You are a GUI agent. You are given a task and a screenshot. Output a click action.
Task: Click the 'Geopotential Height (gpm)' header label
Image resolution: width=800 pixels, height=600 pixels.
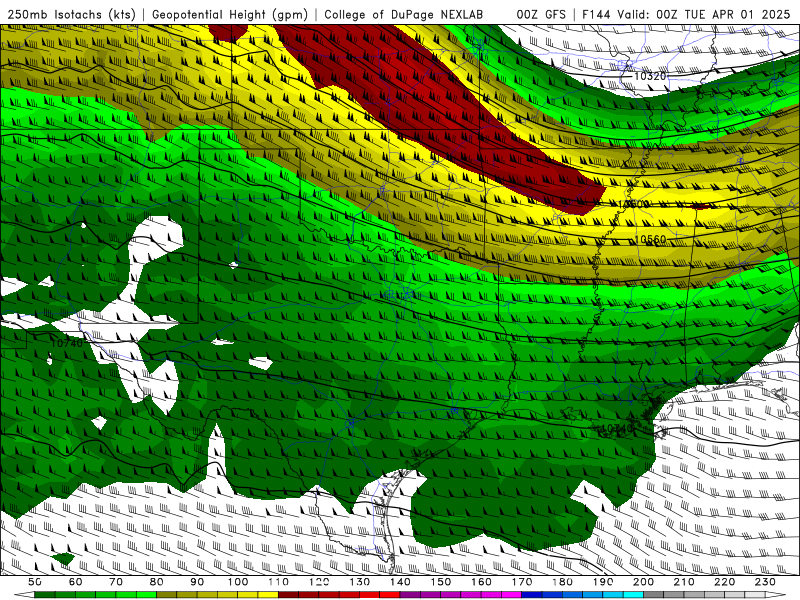(230, 15)
